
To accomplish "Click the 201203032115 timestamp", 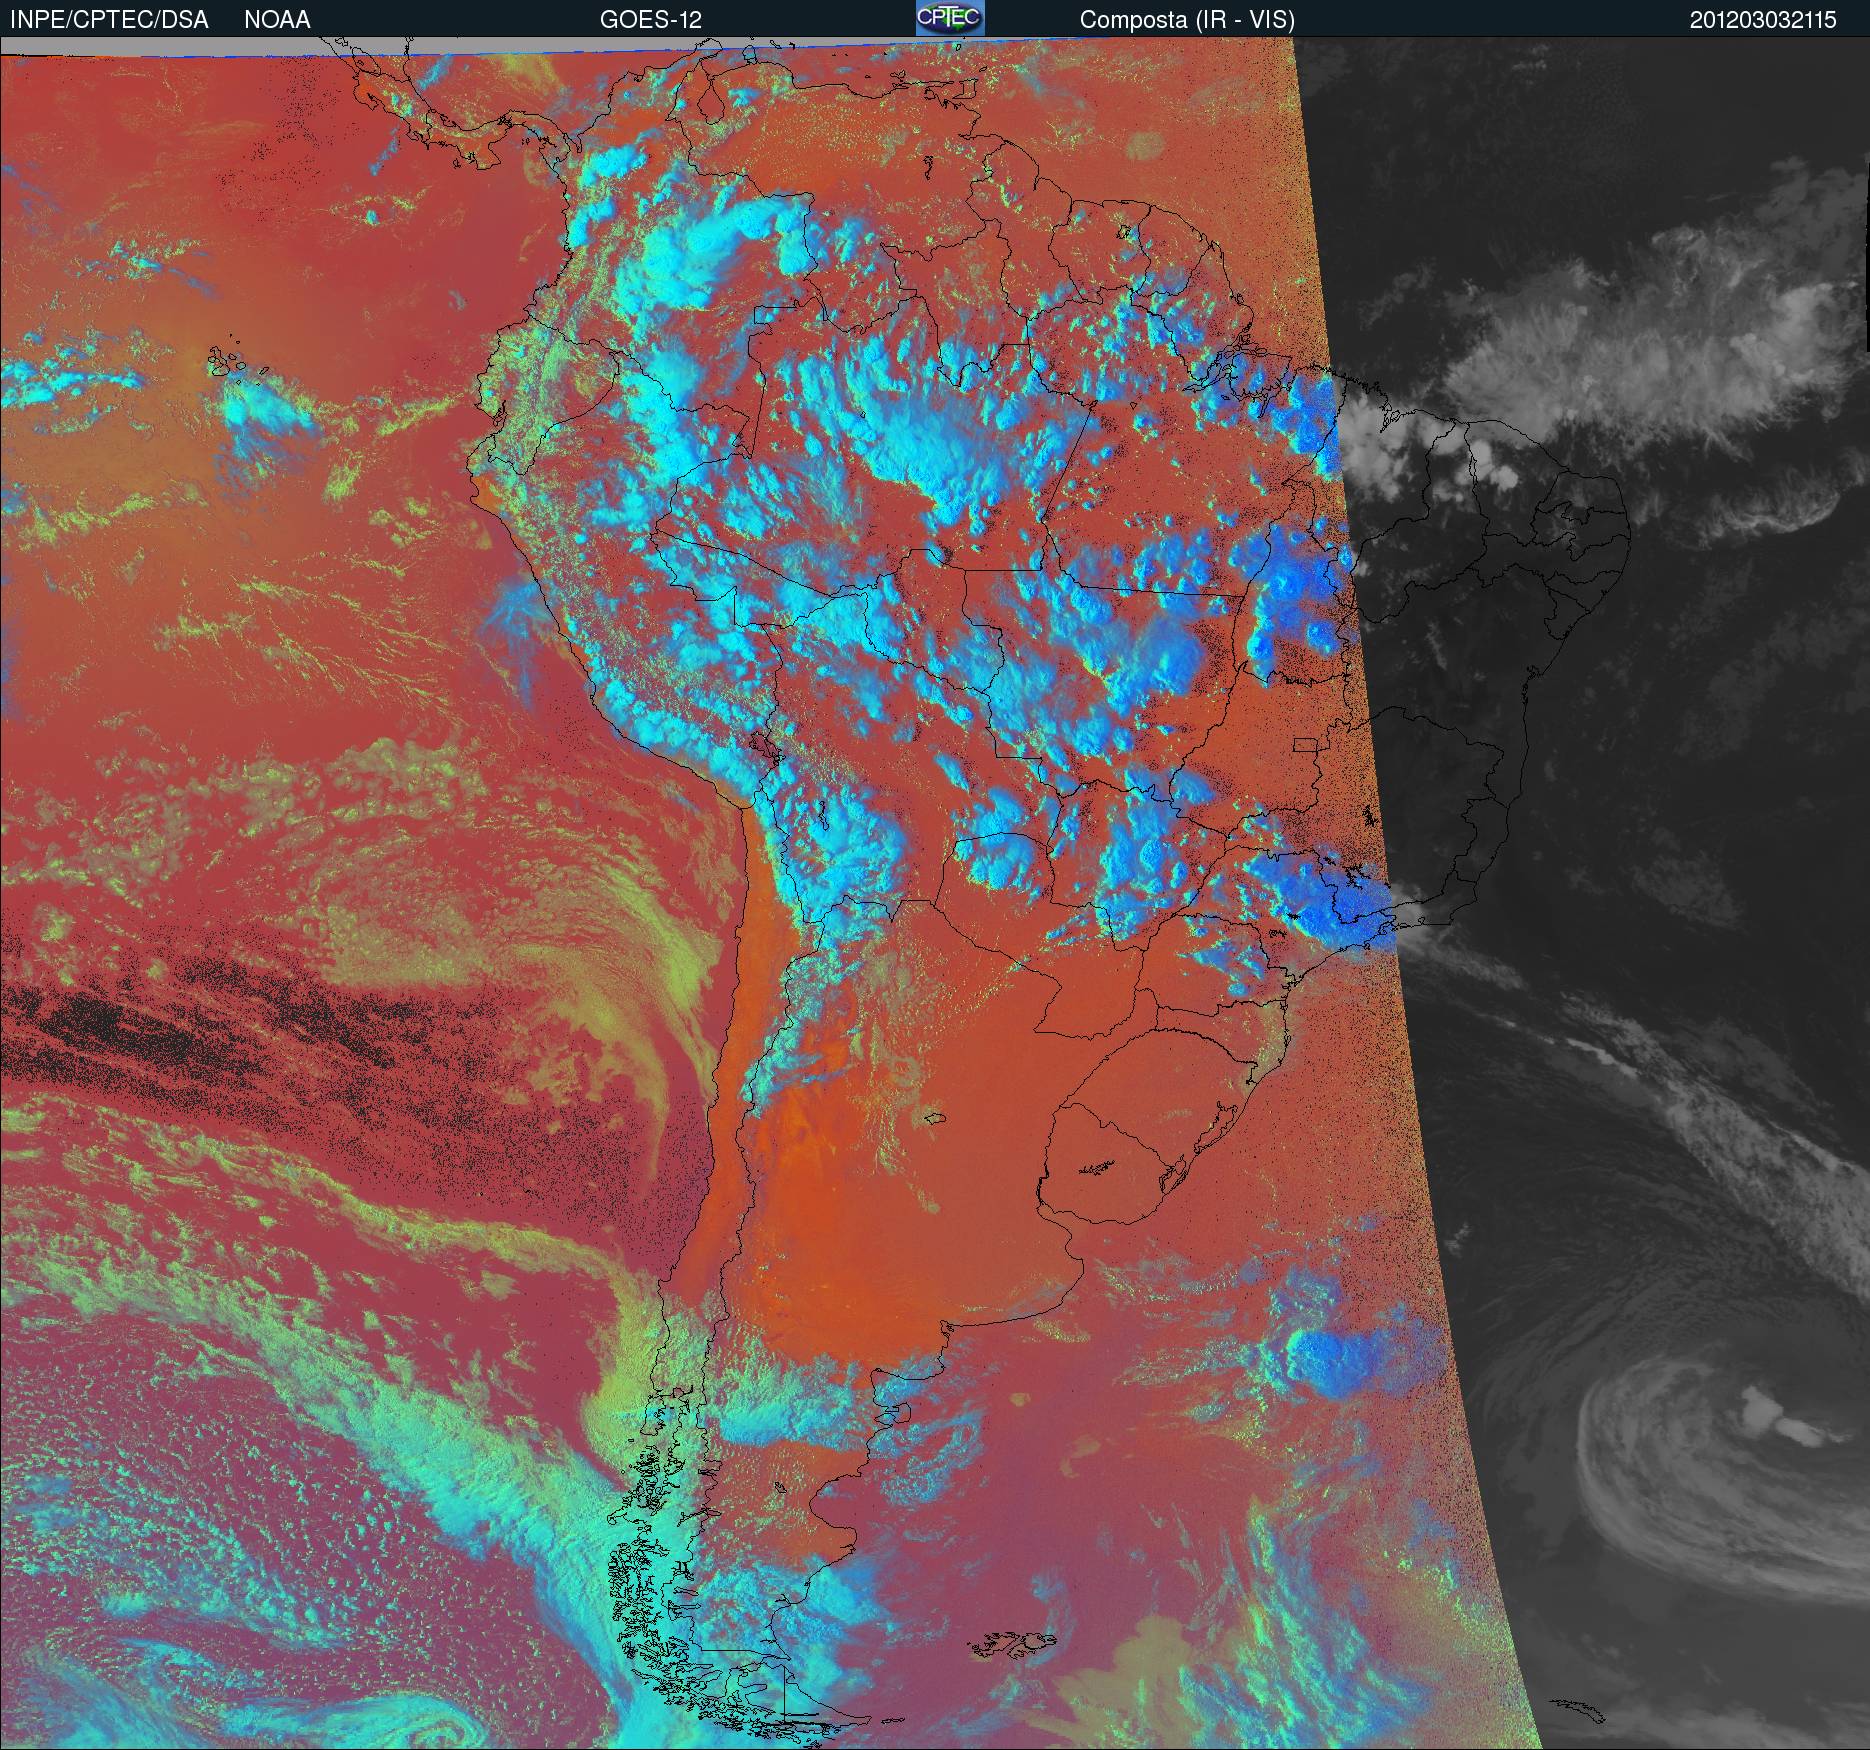I will tap(1763, 20).
